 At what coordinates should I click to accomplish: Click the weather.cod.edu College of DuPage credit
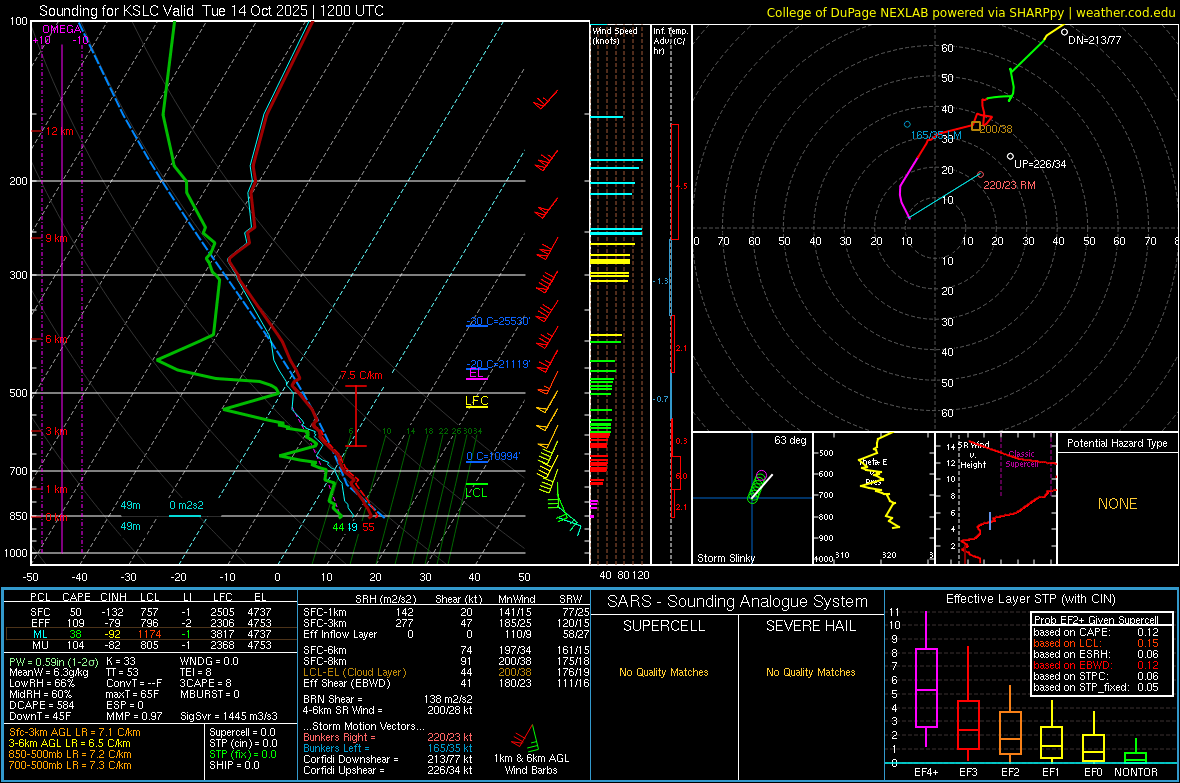click(970, 12)
